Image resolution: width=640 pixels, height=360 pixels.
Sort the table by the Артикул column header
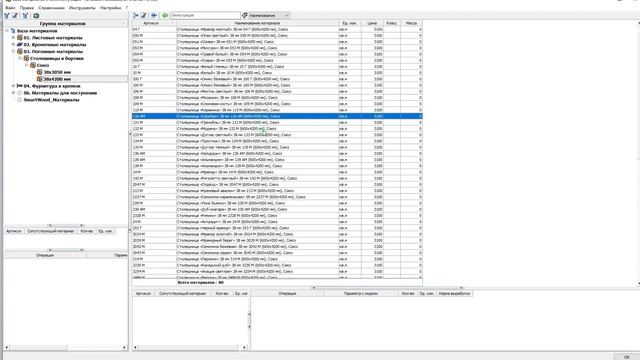pos(154,23)
